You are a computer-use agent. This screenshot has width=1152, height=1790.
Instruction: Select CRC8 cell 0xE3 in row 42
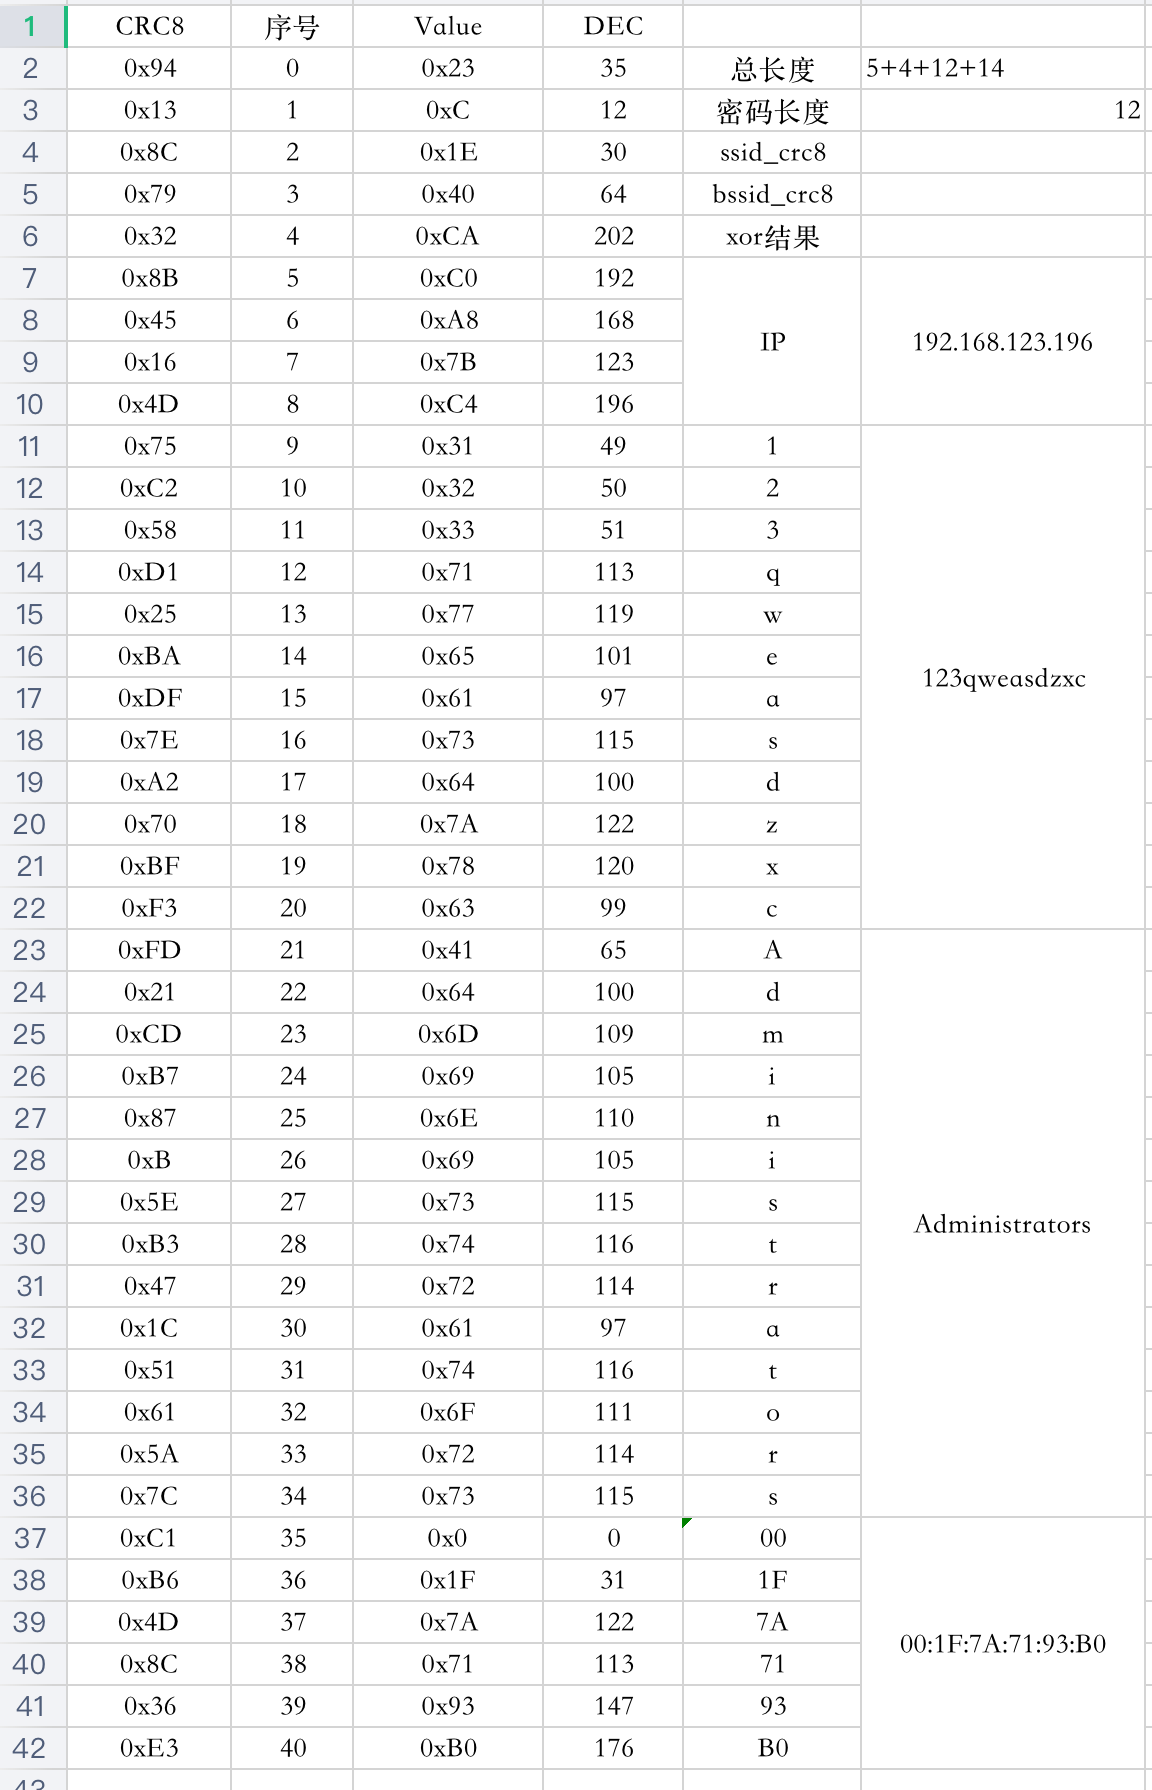[x=149, y=1748]
